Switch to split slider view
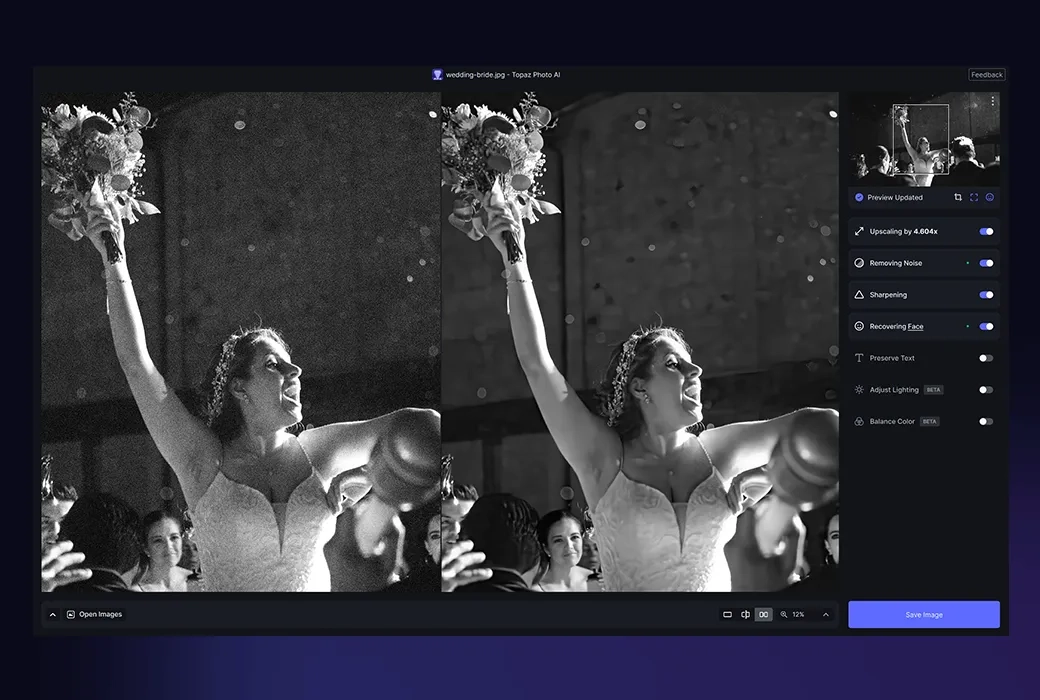The image size is (1040, 700). (x=745, y=614)
